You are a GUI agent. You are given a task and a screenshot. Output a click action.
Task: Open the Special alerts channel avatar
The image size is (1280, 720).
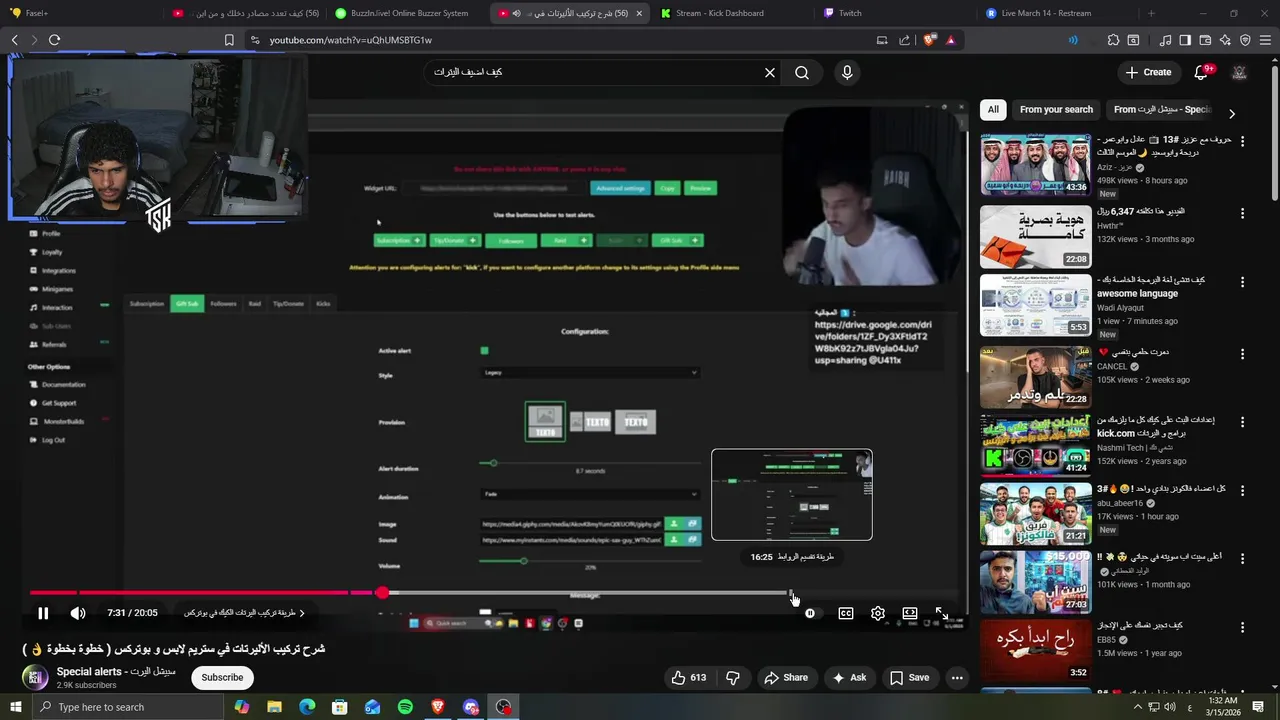(35, 677)
